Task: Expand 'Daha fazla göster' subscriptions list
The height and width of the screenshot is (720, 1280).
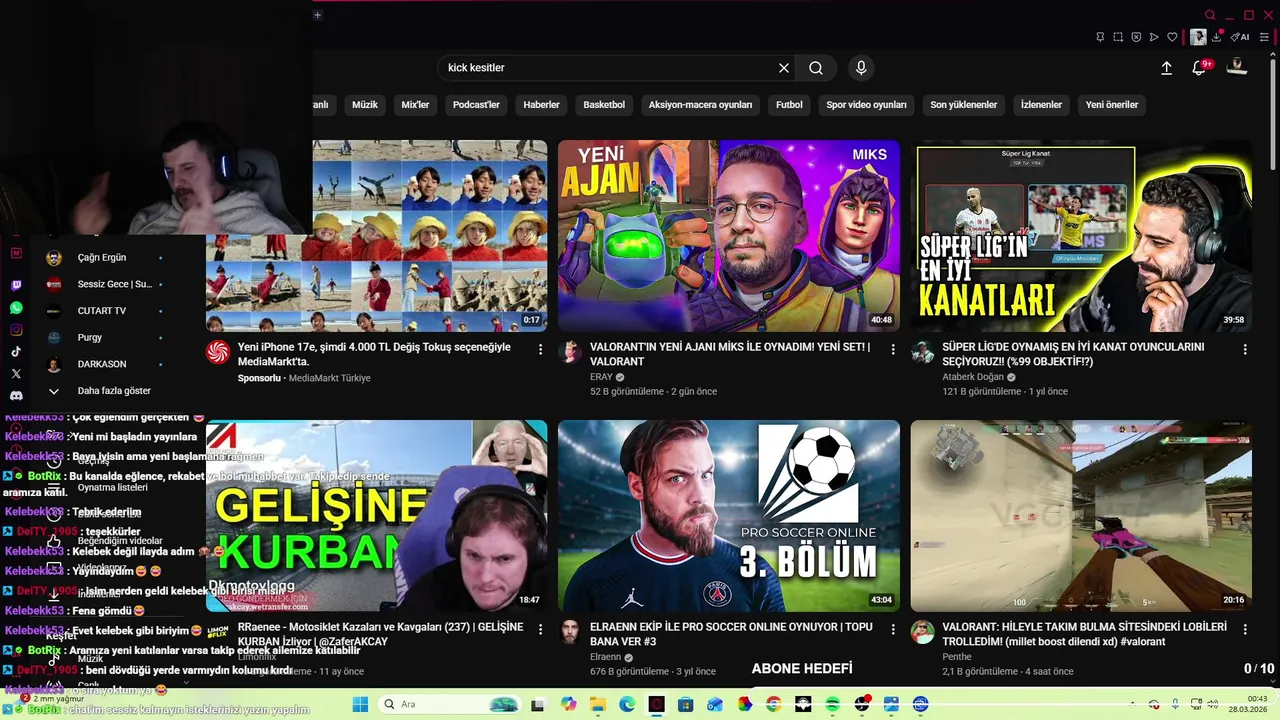Action: (114, 391)
